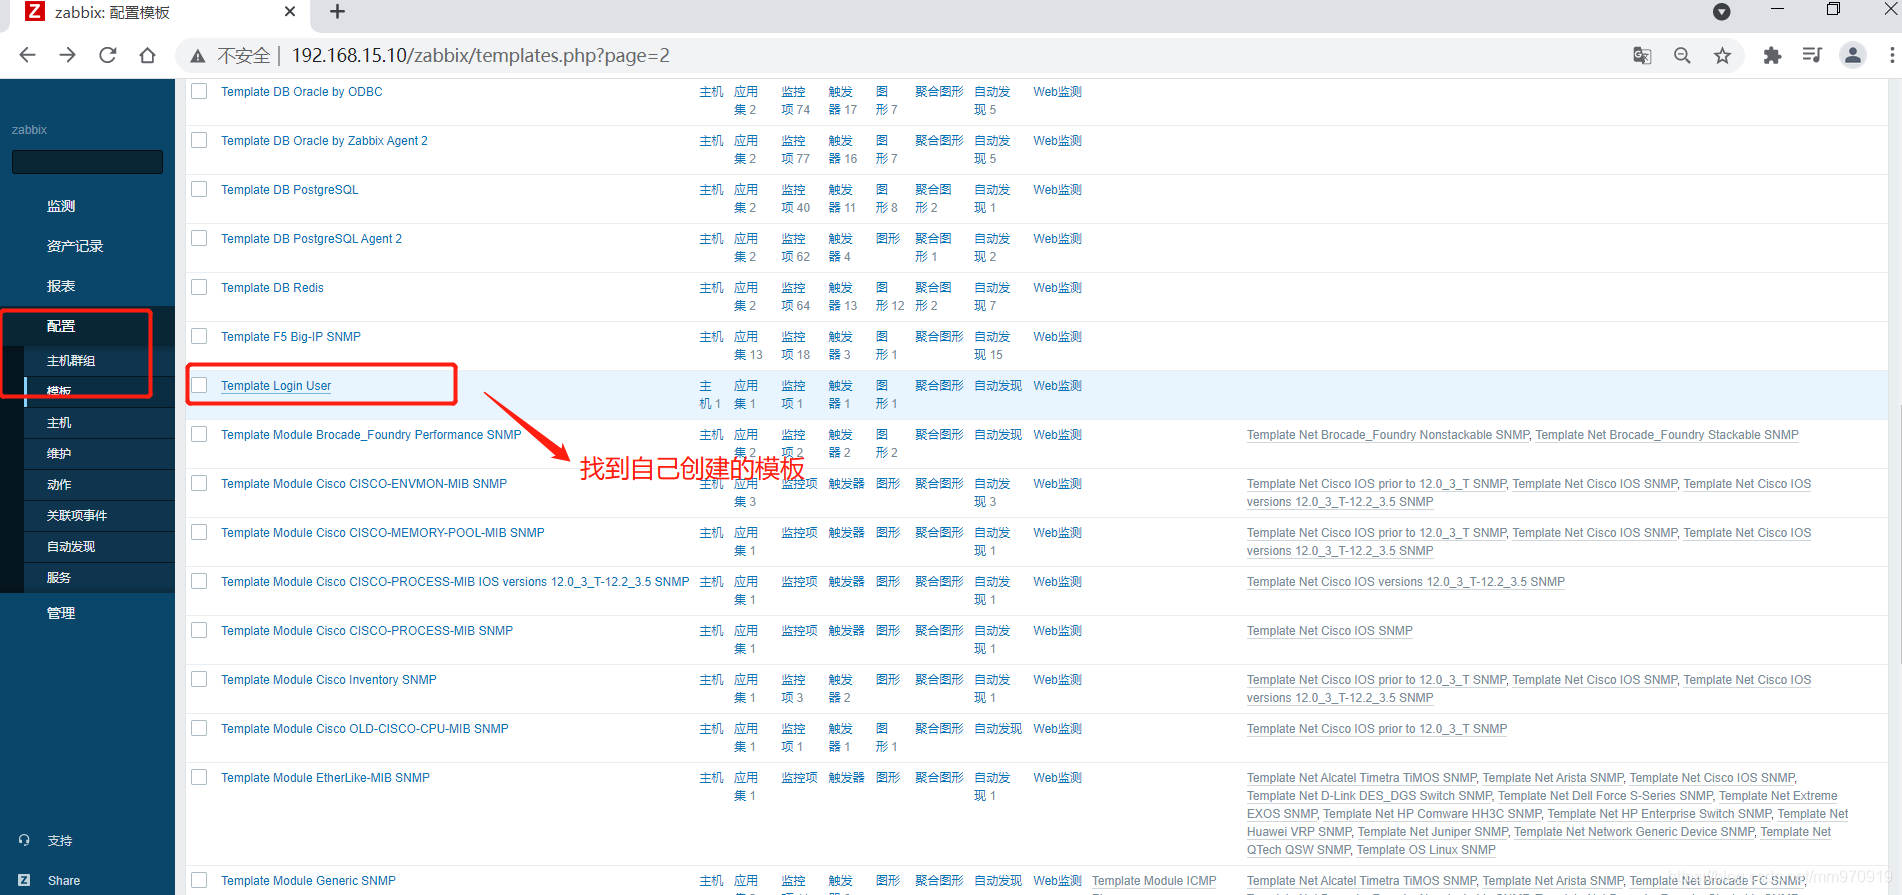The height and width of the screenshot is (895, 1902).
Task: Close the zabbix 配置模板 tab
Action: point(290,12)
